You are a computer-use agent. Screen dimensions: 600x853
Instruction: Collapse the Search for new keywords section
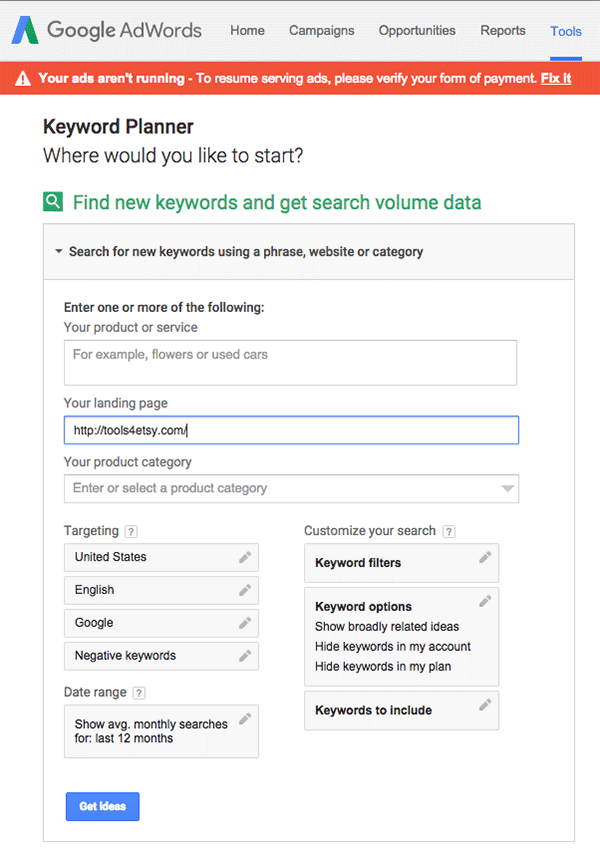pos(59,251)
